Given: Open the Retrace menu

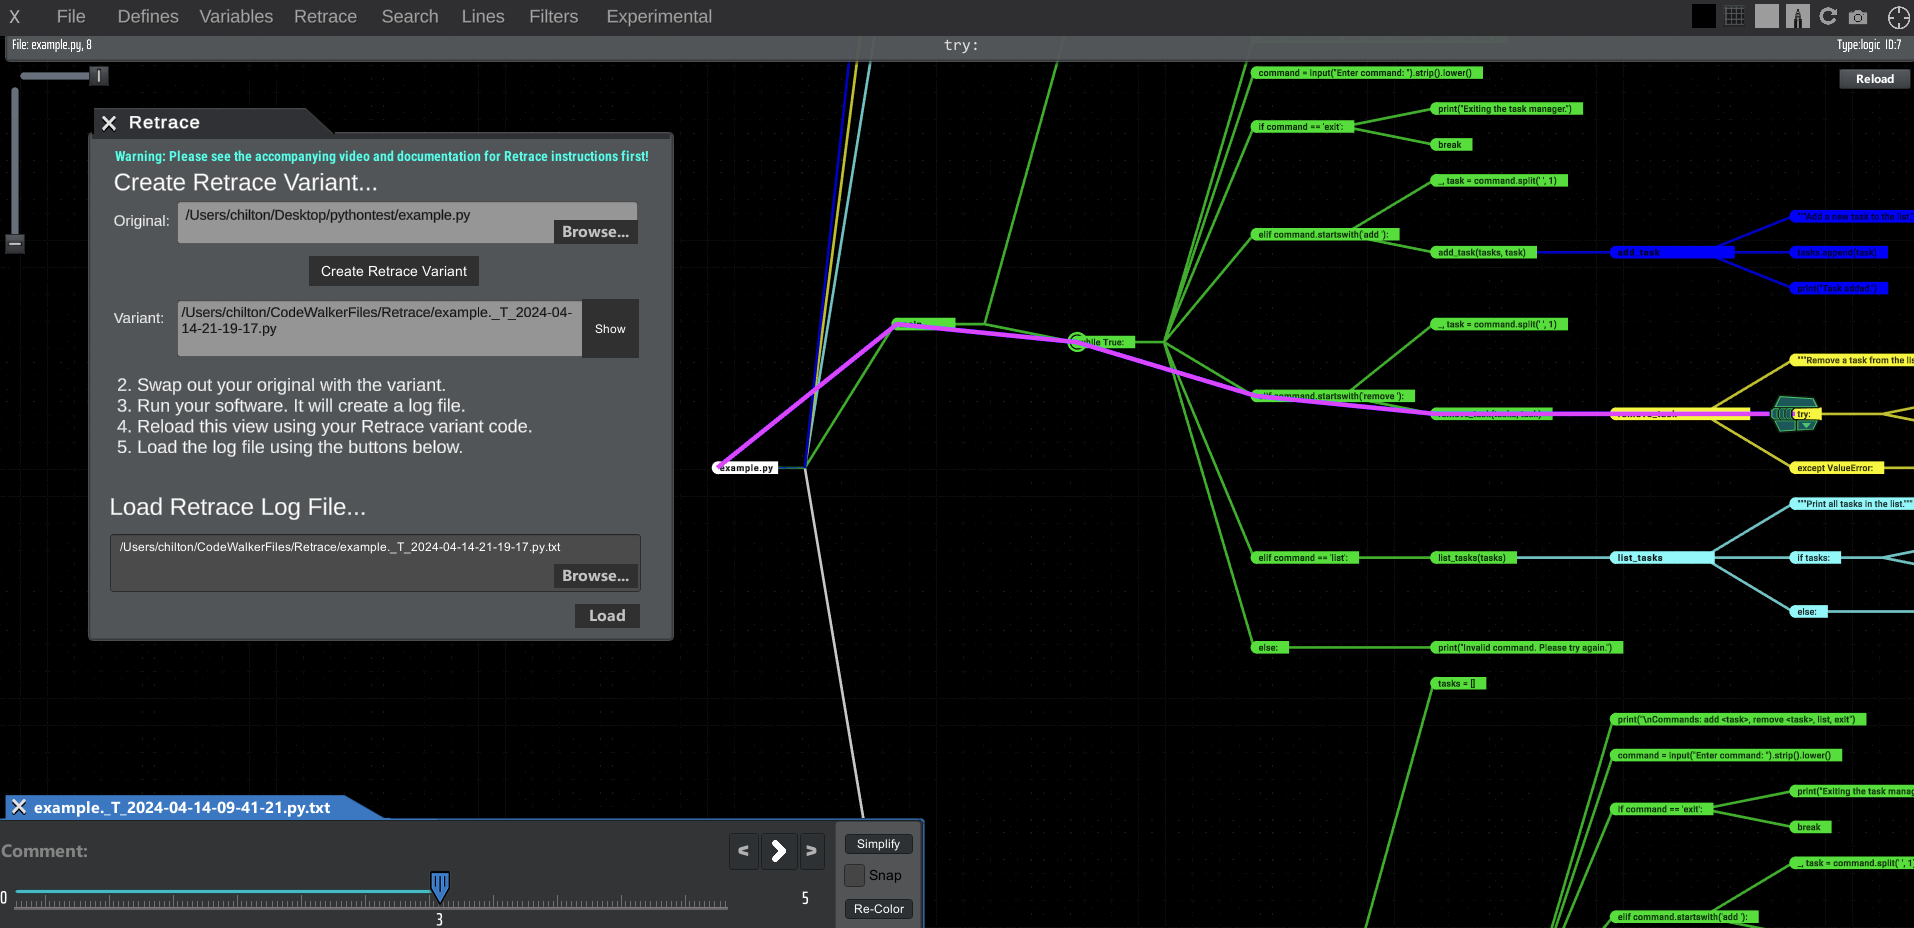Looking at the screenshot, I should [x=325, y=17].
